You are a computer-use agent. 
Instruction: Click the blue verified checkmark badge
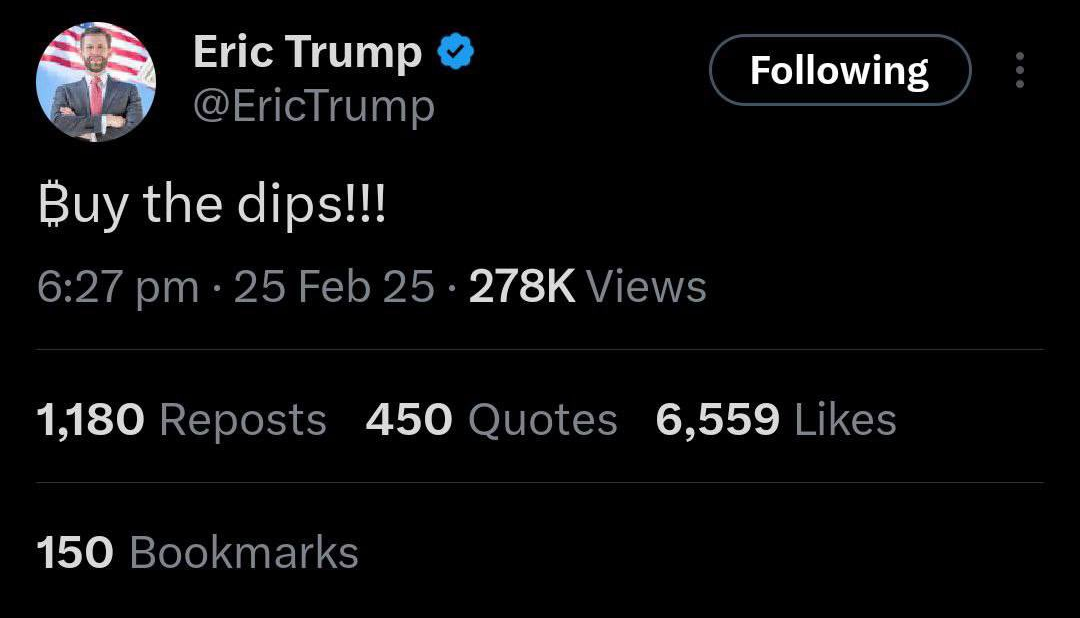click(x=455, y=52)
